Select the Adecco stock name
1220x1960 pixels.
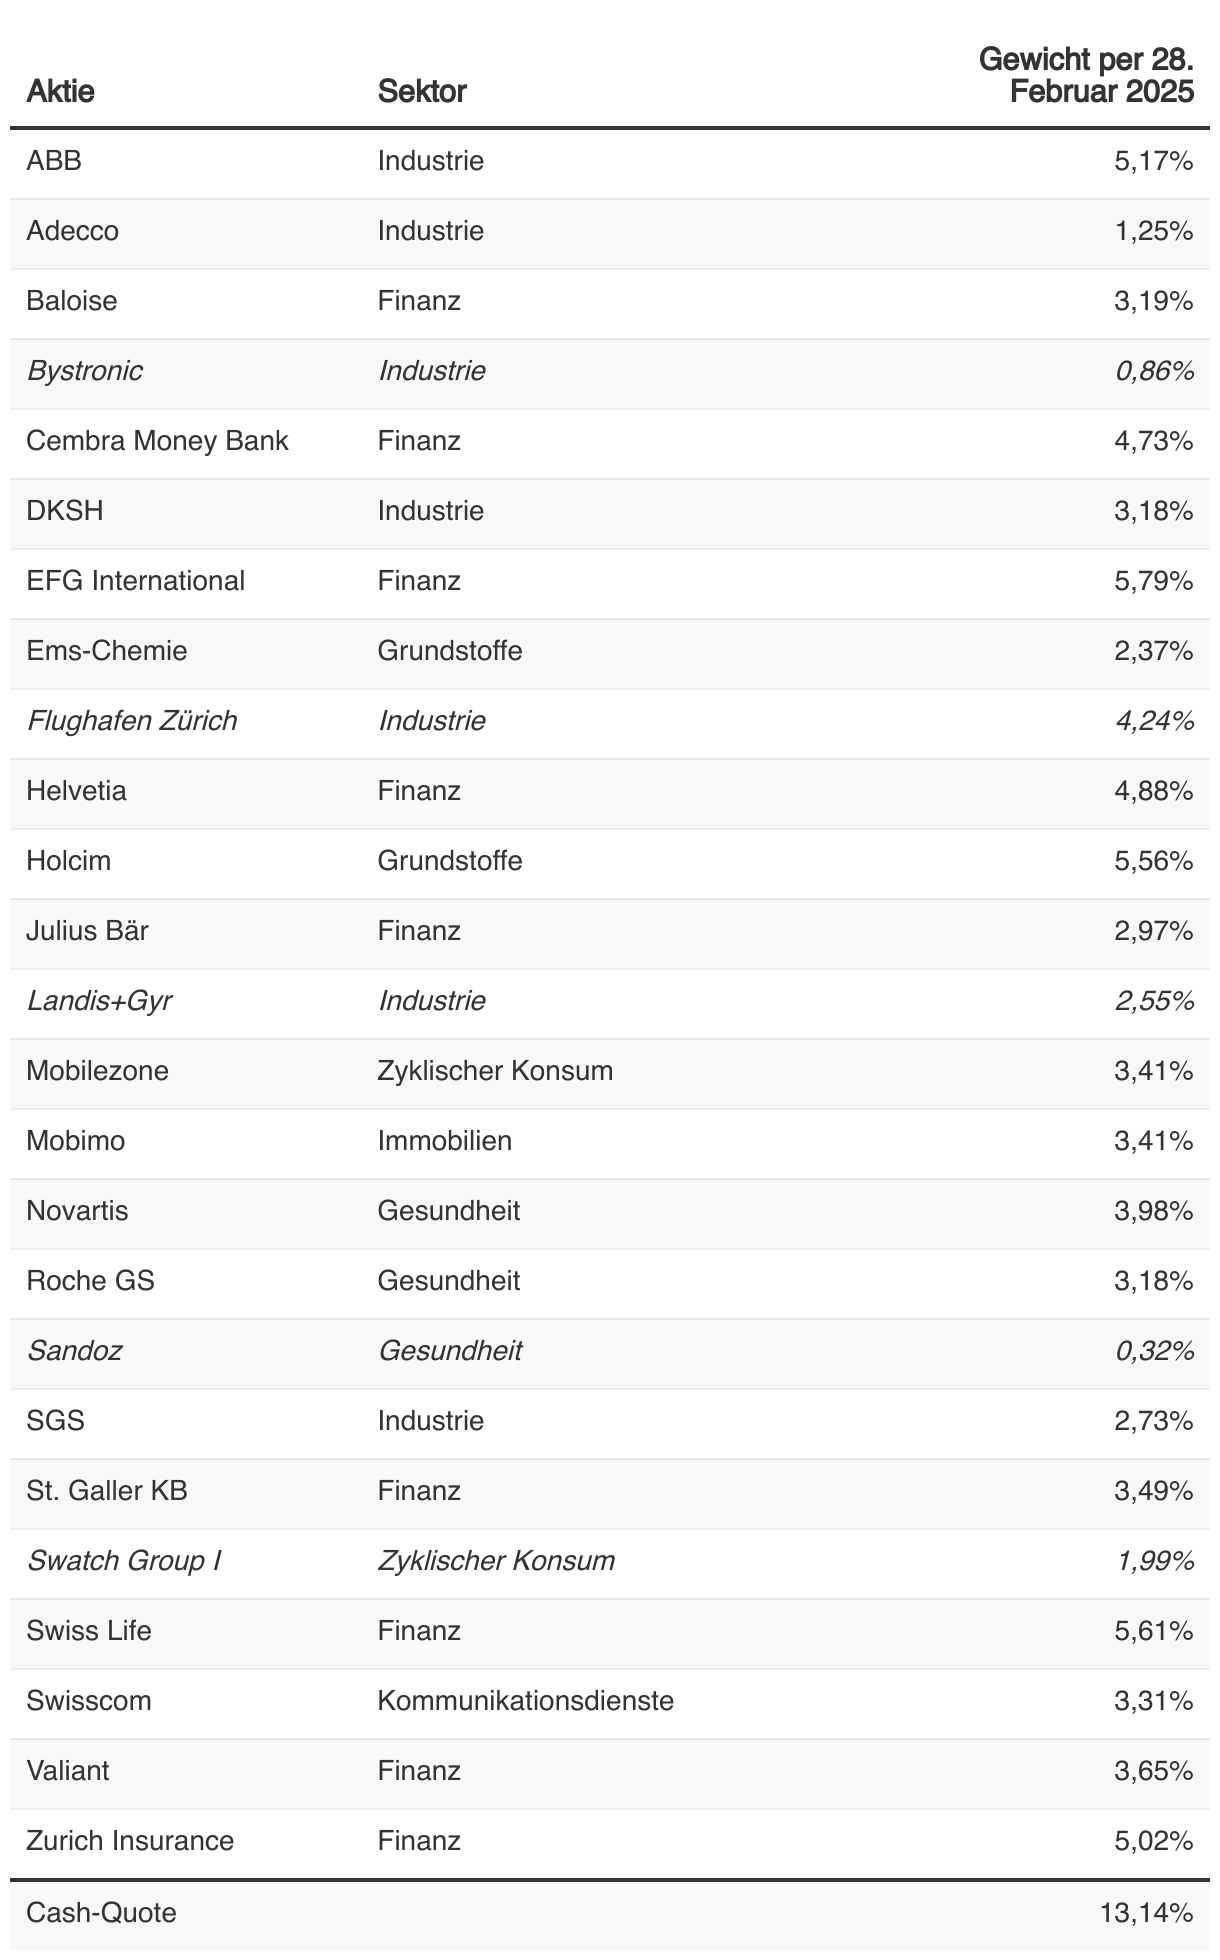tap(72, 231)
